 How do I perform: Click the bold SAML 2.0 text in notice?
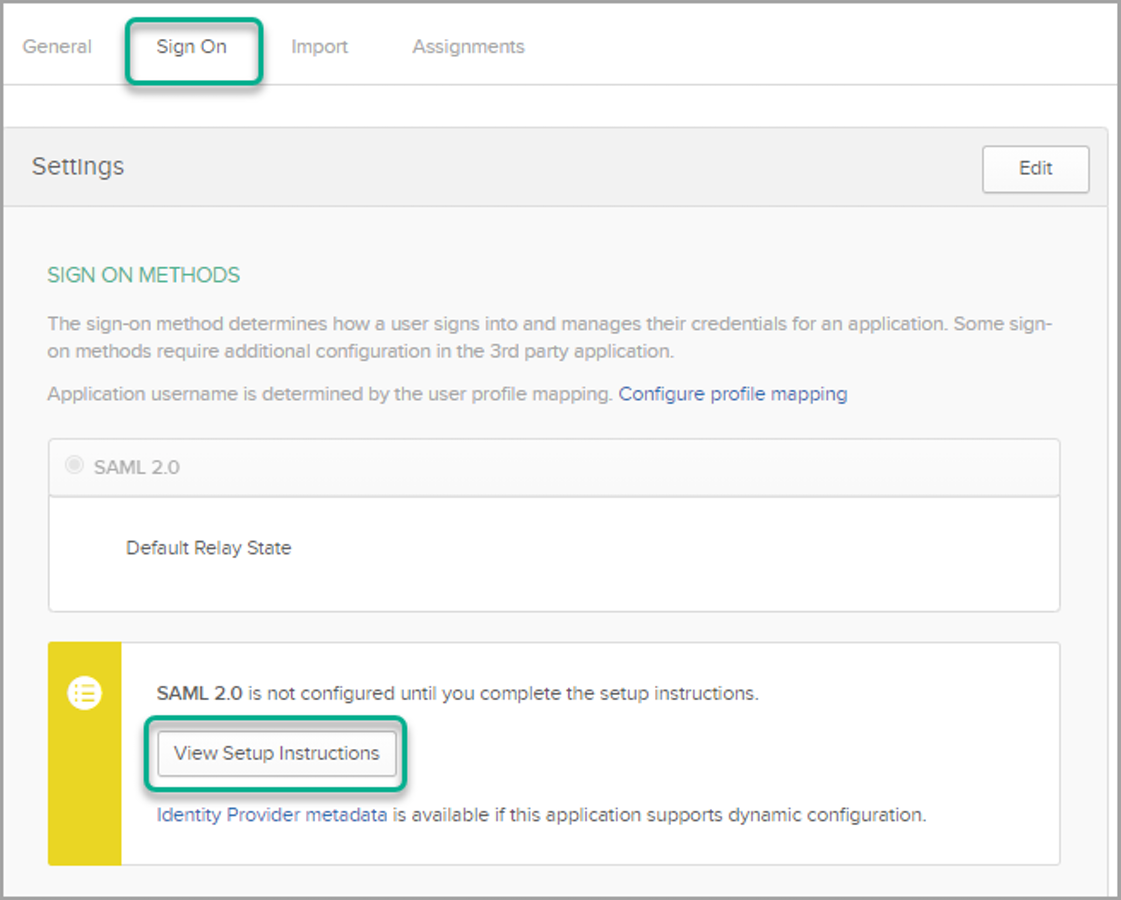(x=199, y=693)
